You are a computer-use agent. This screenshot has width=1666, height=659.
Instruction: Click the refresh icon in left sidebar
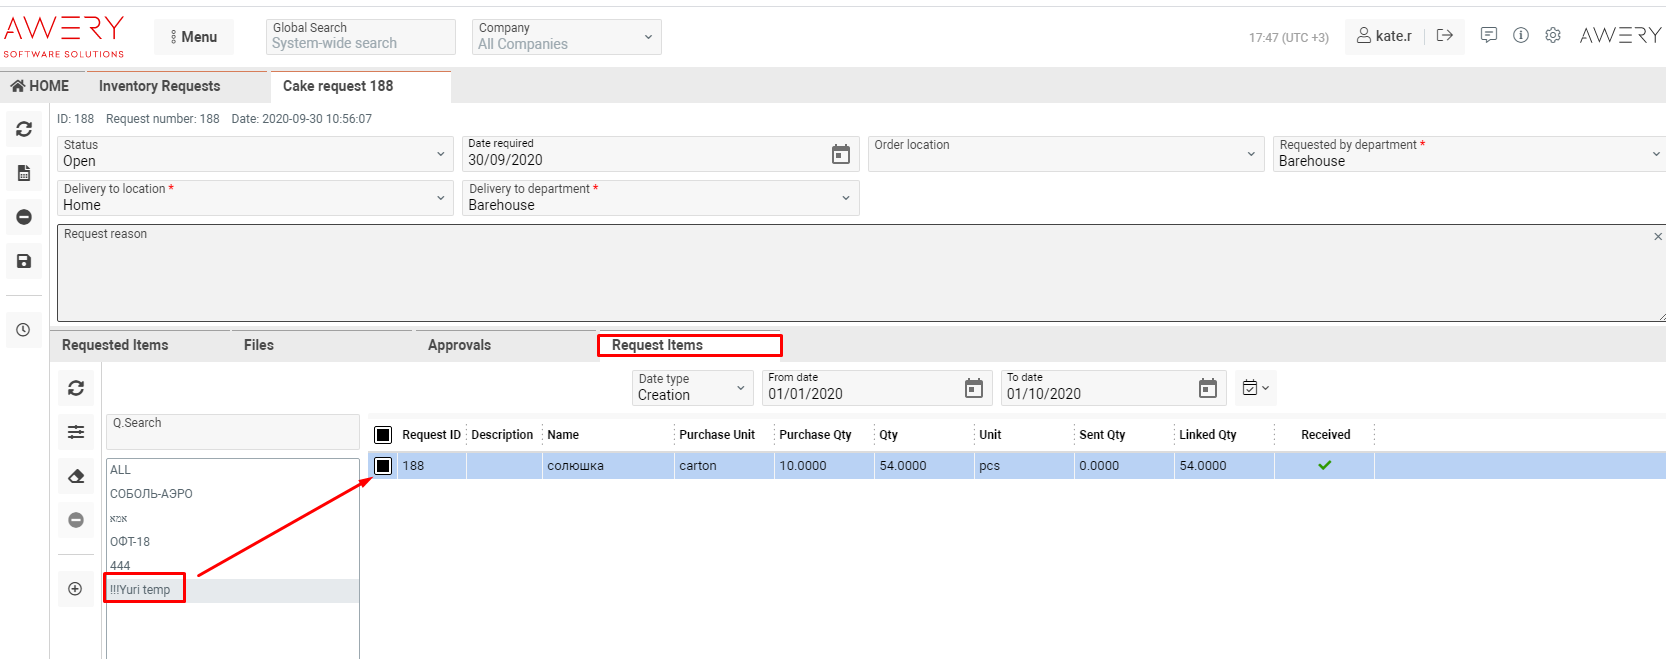(x=24, y=129)
